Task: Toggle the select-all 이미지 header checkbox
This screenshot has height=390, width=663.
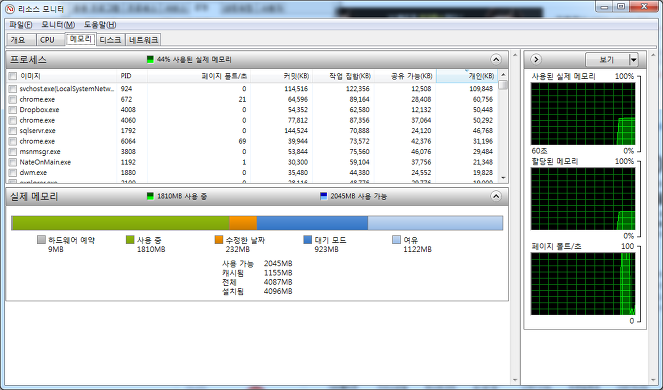Action: (x=13, y=76)
